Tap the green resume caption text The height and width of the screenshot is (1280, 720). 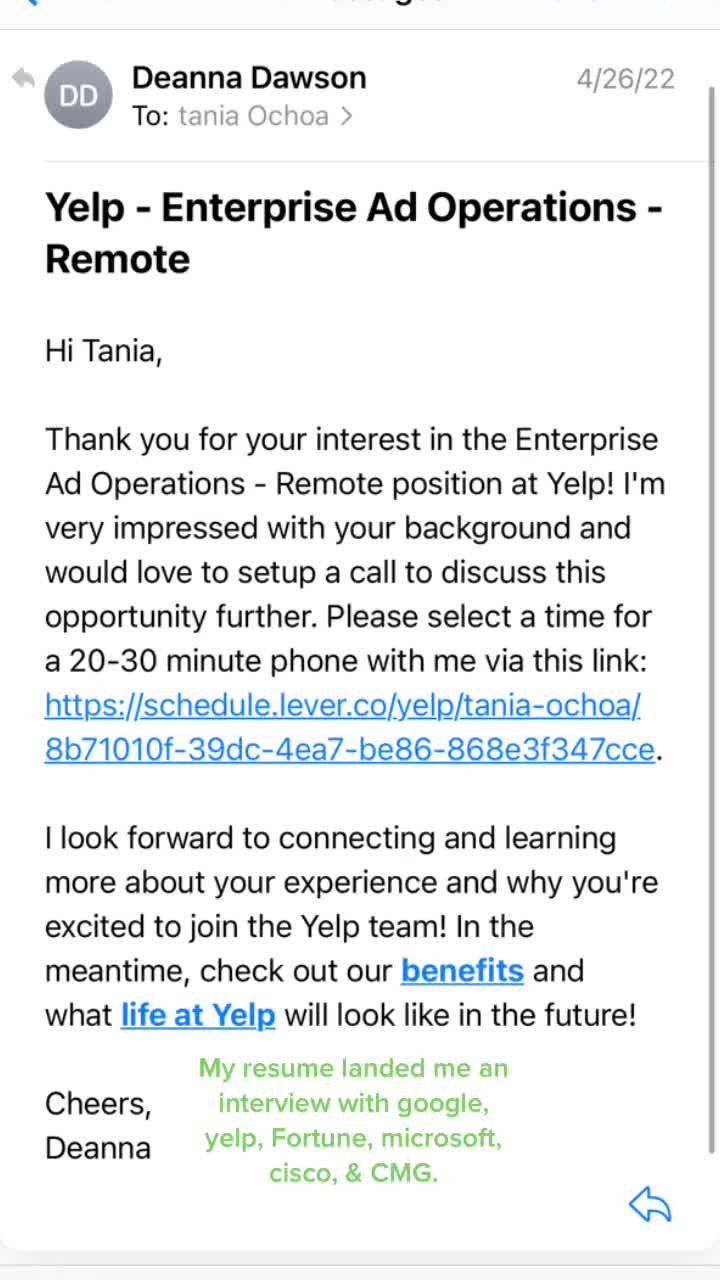click(354, 1120)
